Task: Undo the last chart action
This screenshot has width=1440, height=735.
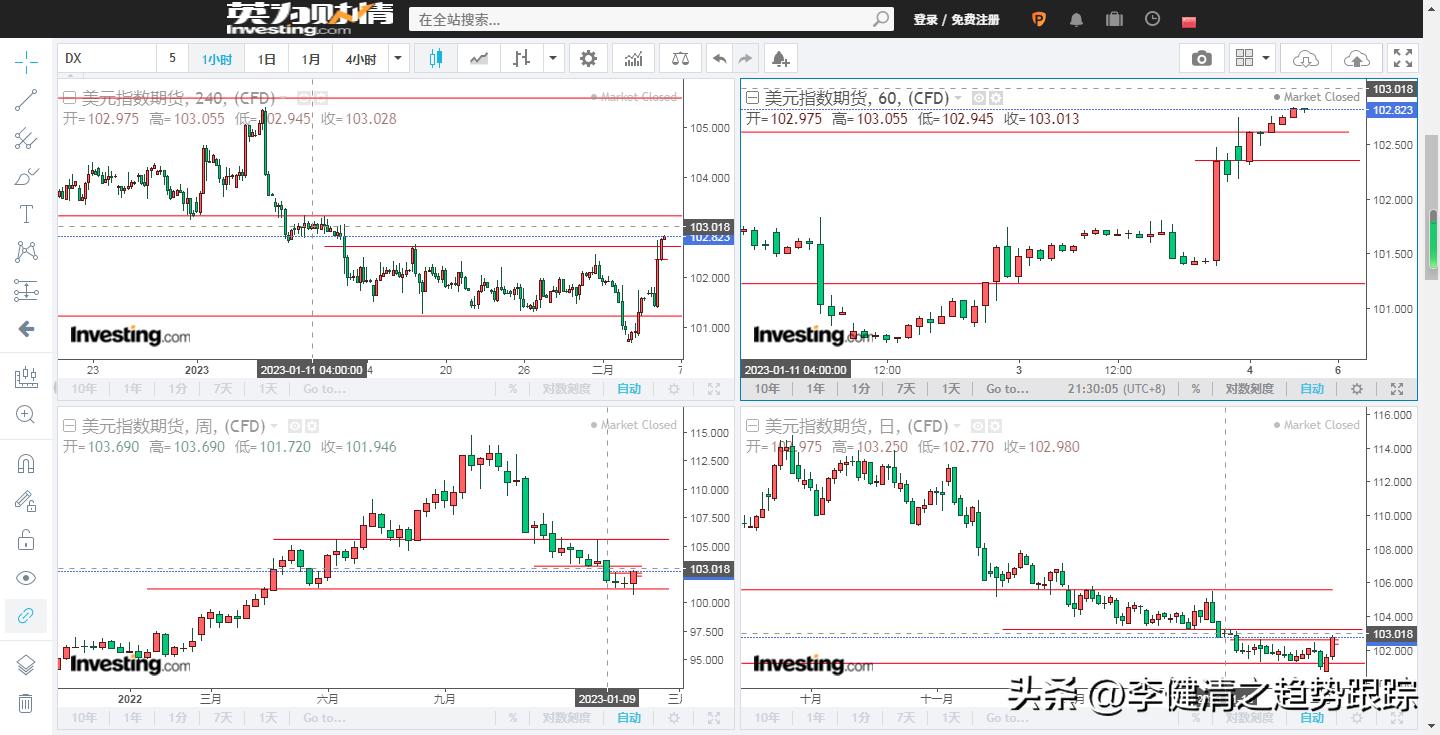Action: (719, 59)
